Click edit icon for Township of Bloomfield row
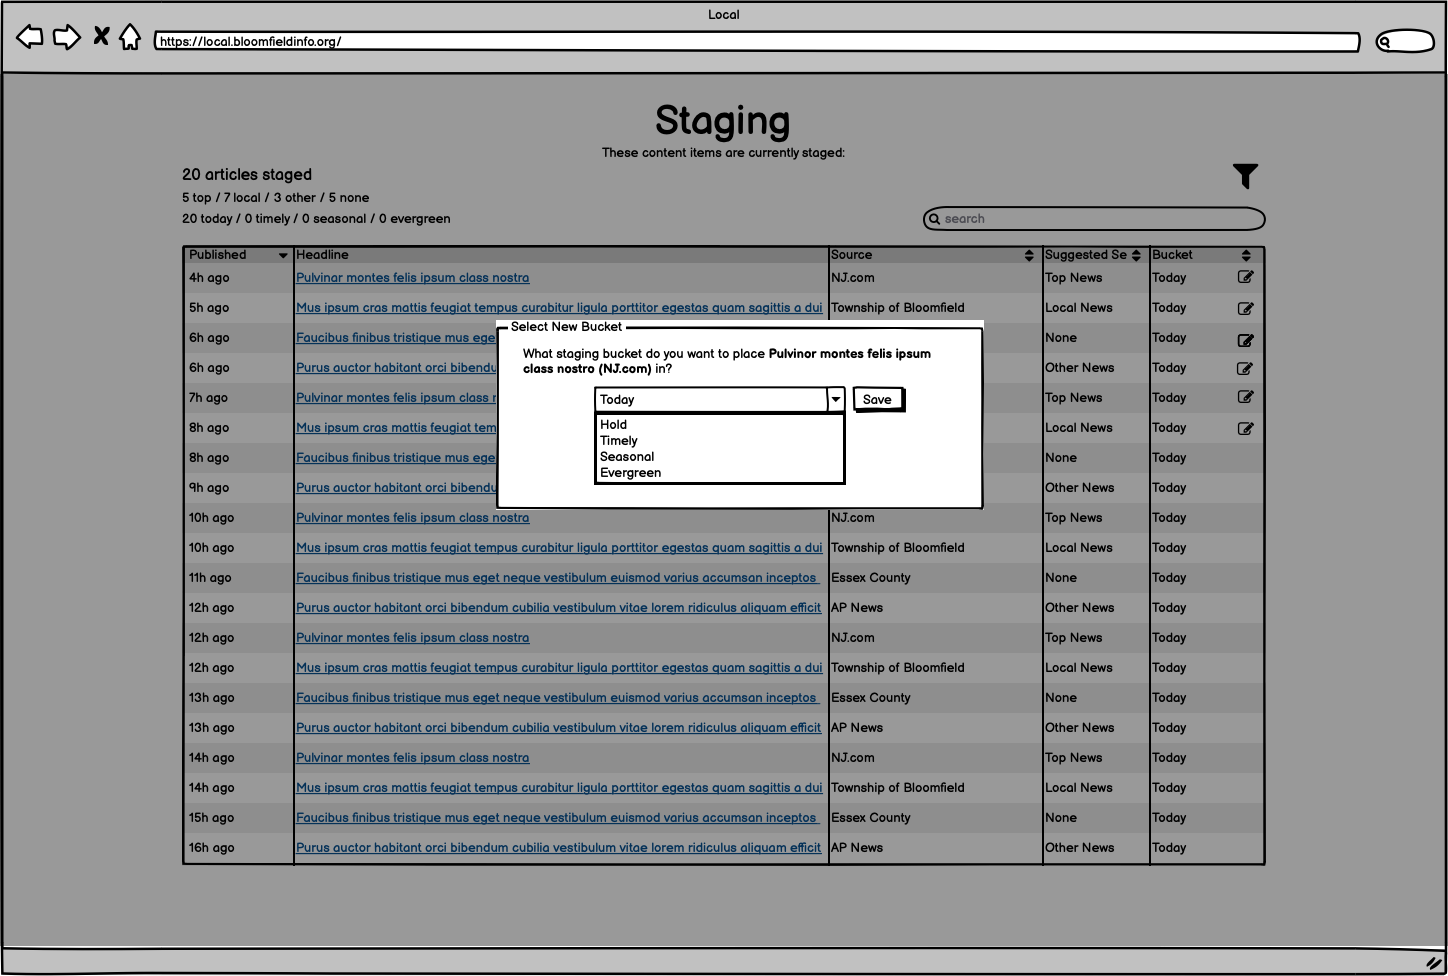The width and height of the screenshot is (1448, 976). 1245,308
